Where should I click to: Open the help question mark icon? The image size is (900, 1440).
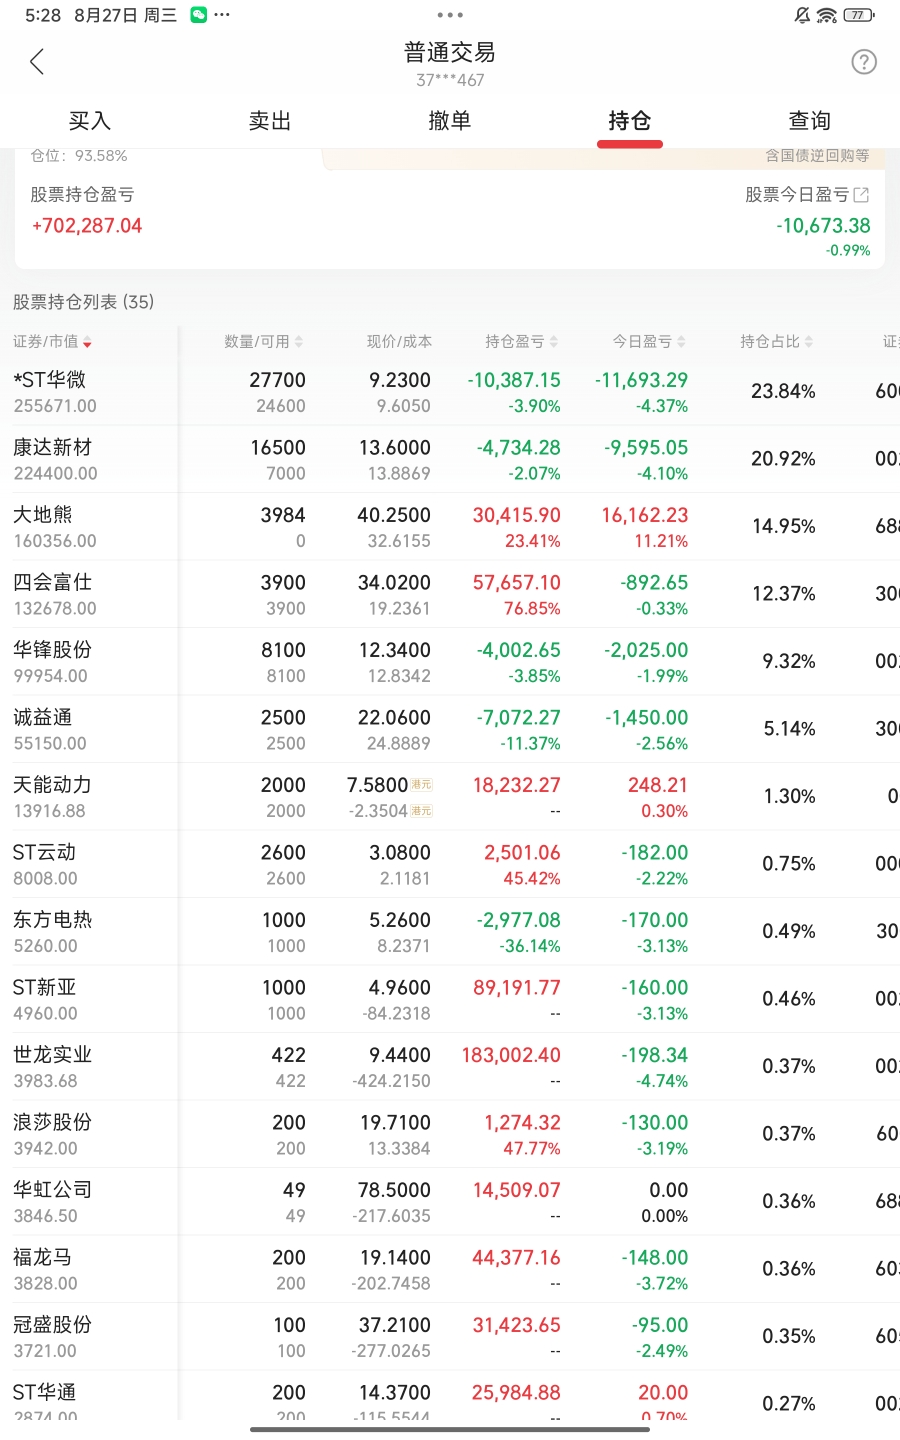coord(864,62)
